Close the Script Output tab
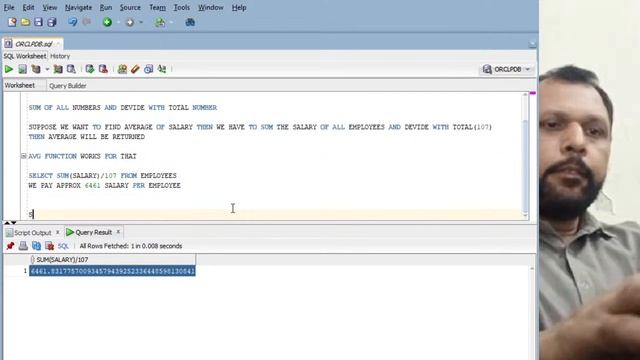The image size is (640, 360). pyautogui.click(x=58, y=232)
